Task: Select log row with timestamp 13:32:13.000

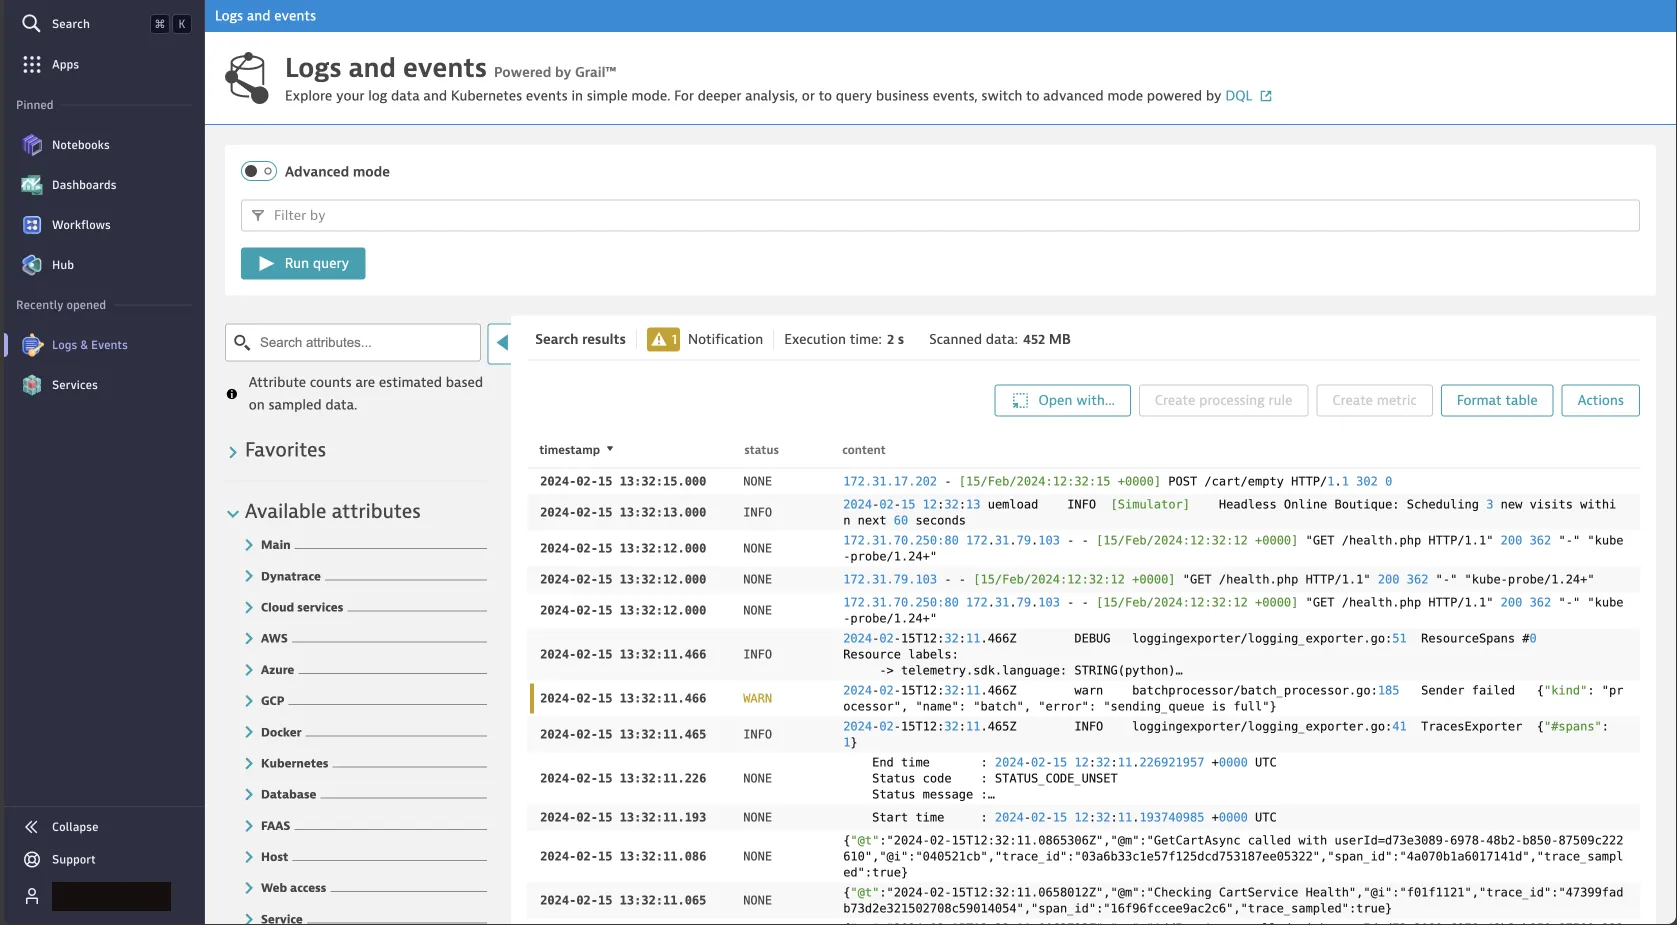Action: [1084, 512]
